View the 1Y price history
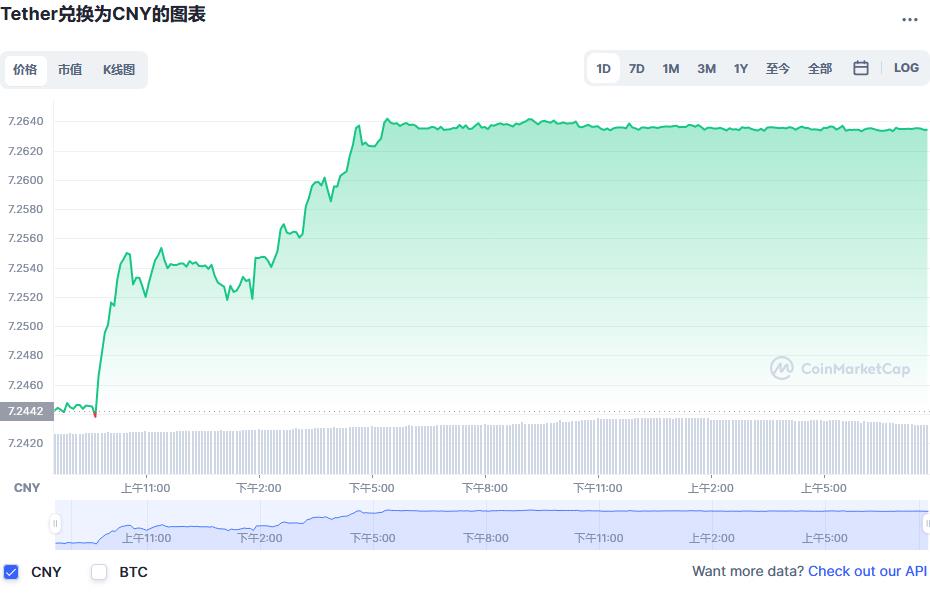 click(x=740, y=67)
